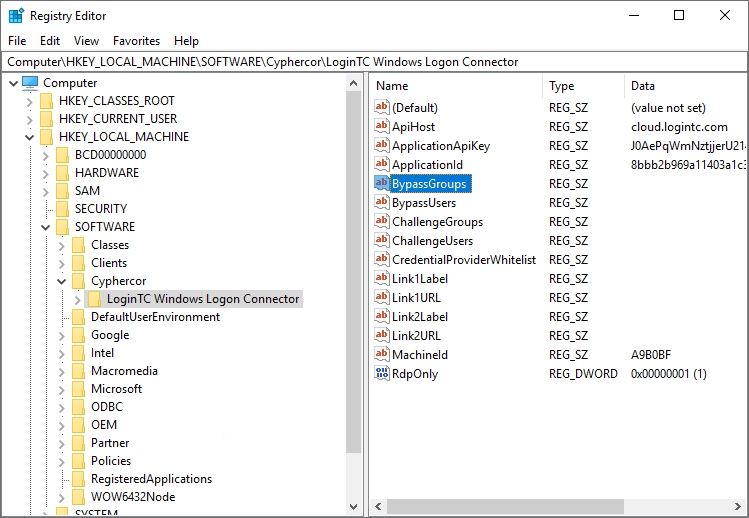
Task: Click the HKEY_CLASSES_ROOT folder icon
Action: click(x=46, y=101)
